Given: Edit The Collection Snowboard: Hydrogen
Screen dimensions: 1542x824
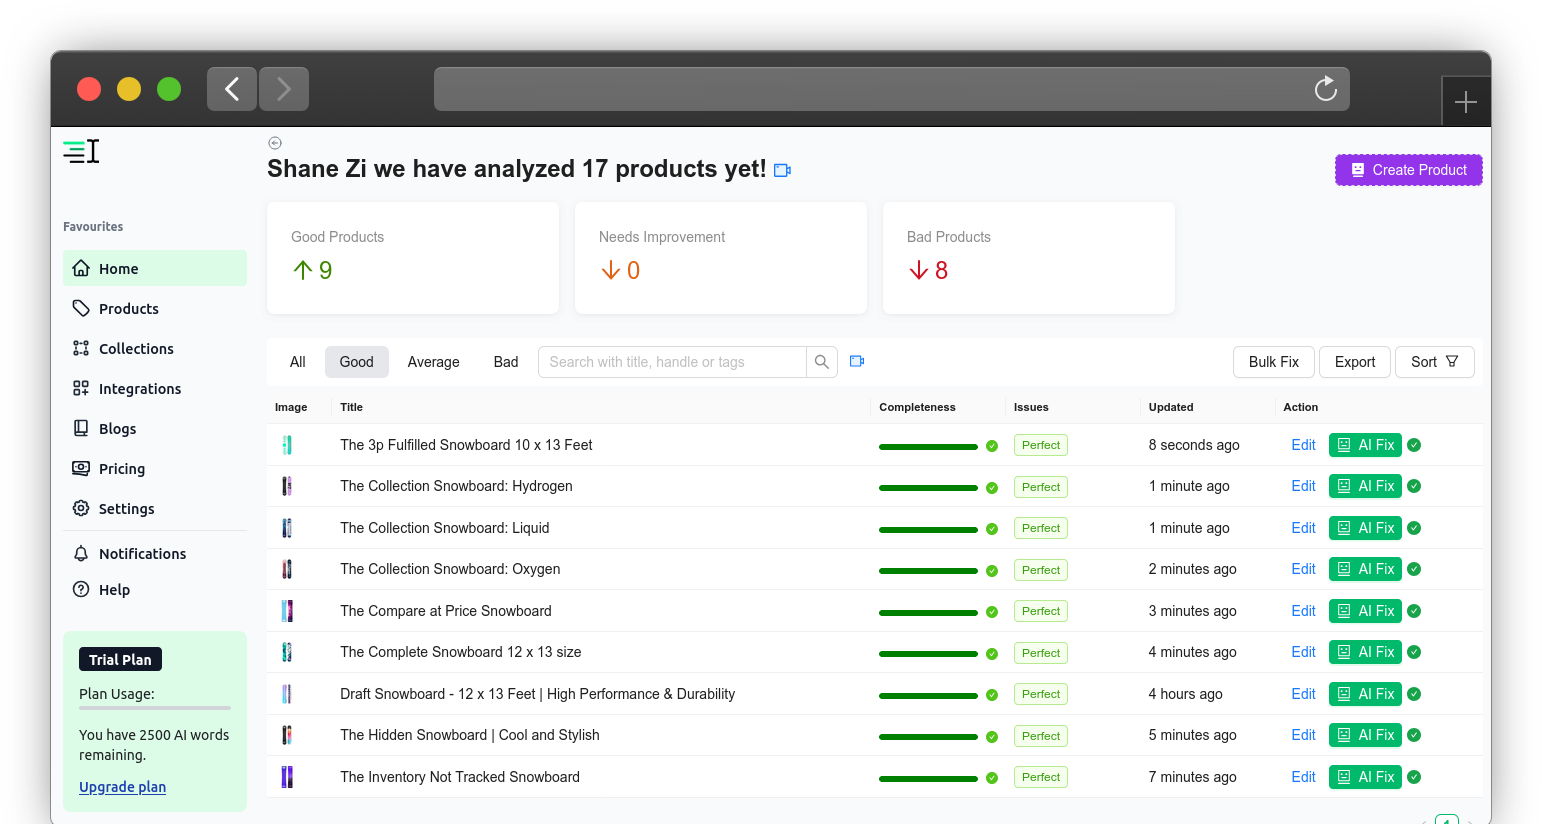Looking at the screenshot, I should (1303, 486).
